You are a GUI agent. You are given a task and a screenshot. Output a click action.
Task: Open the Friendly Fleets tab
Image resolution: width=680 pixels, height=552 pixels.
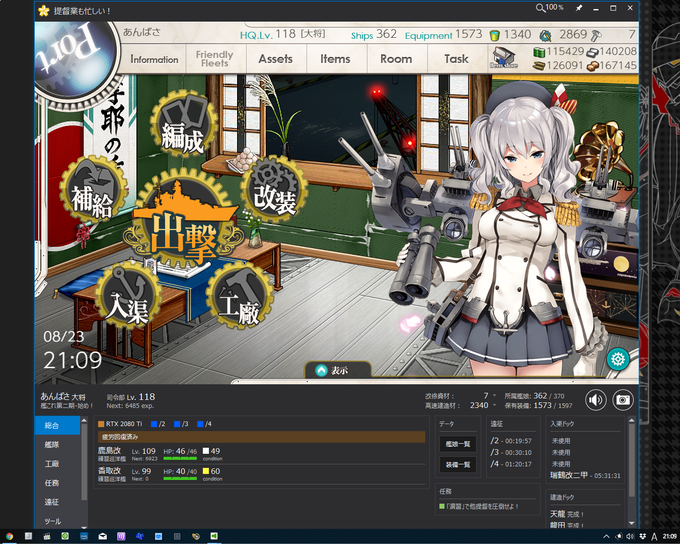[x=215, y=59]
